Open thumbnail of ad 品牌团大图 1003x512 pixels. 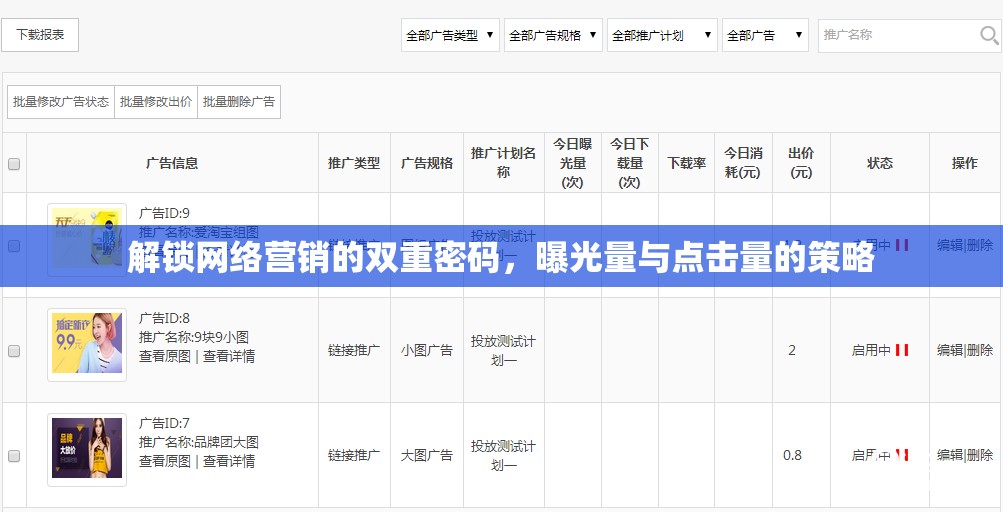pos(87,449)
